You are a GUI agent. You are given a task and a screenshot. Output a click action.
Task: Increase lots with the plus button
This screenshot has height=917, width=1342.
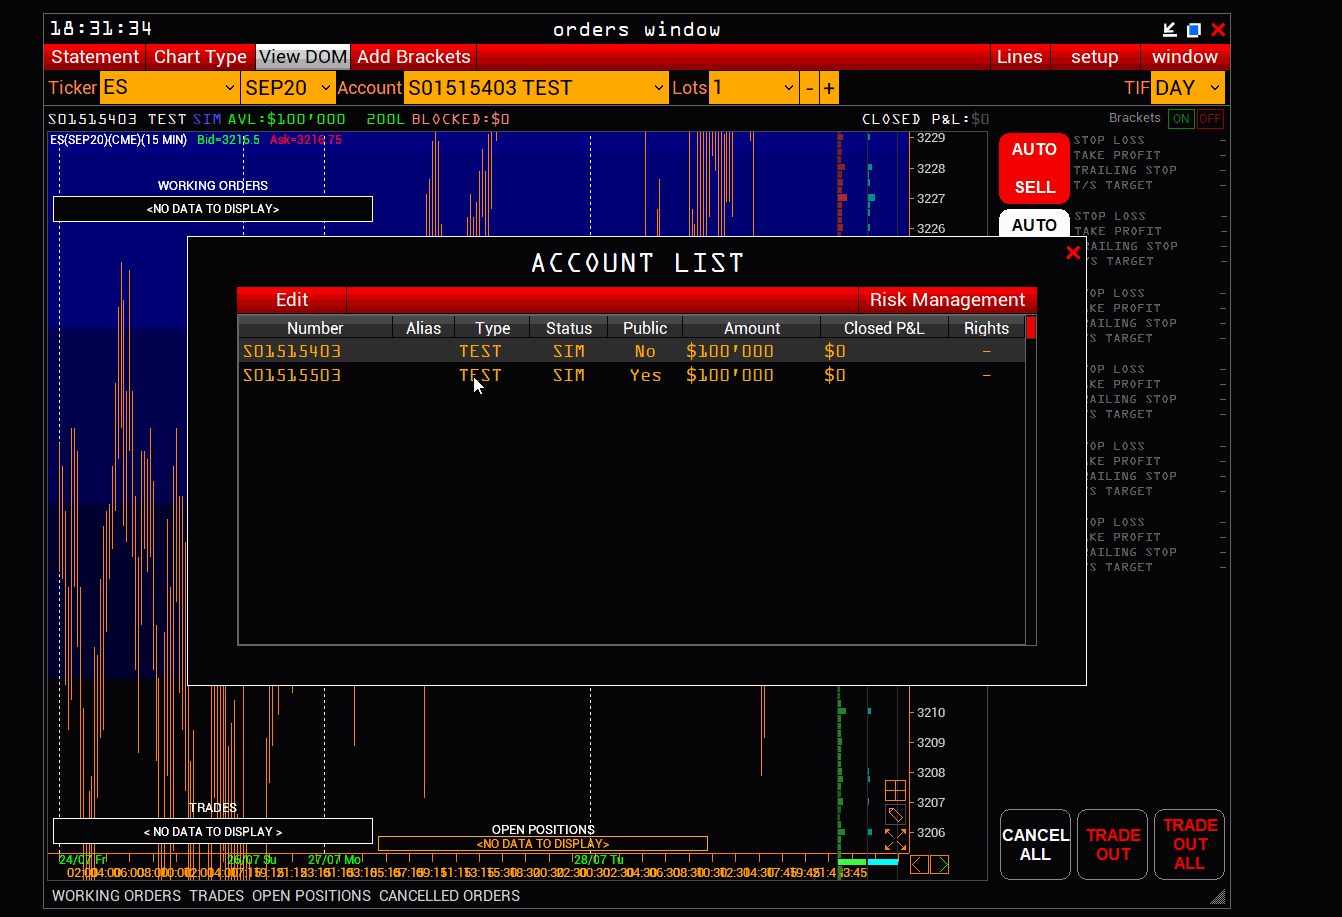click(829, 88)
